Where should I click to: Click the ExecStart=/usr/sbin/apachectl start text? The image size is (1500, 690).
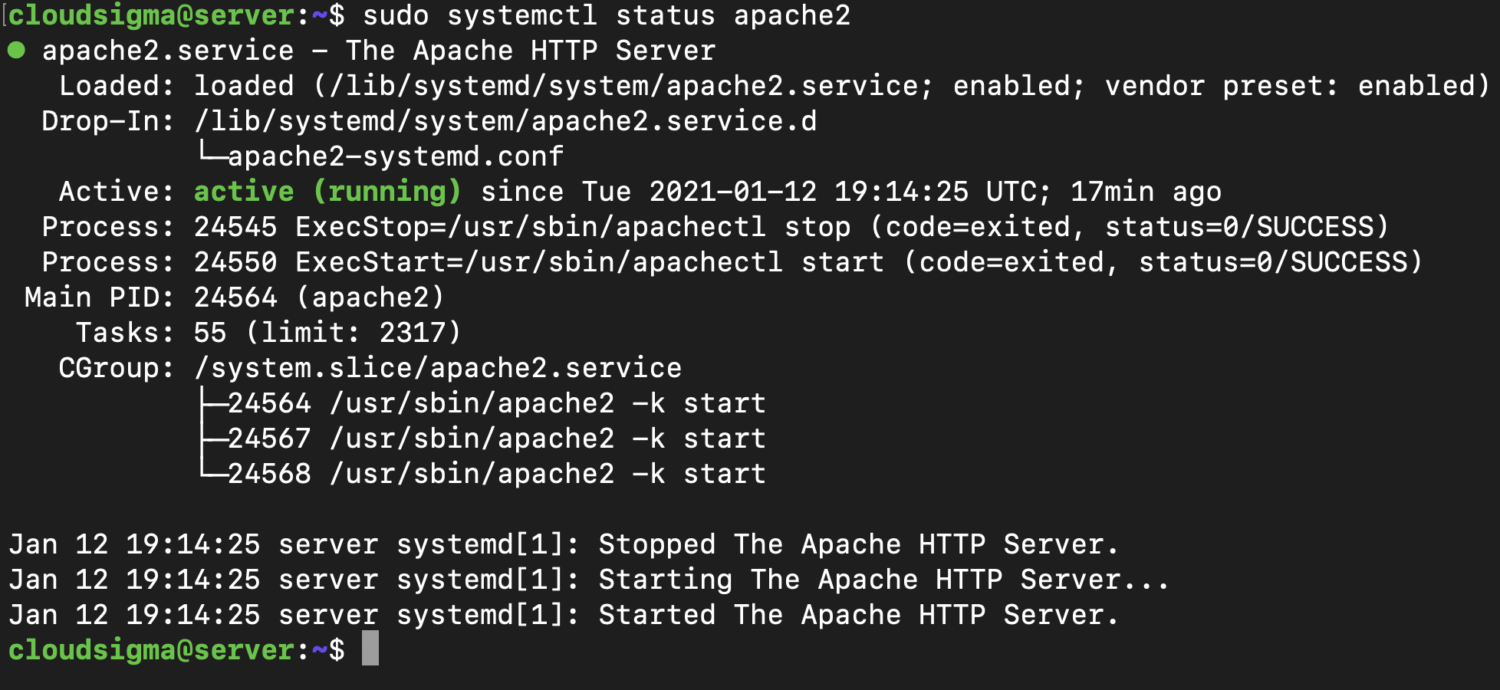tap(590, 262)
